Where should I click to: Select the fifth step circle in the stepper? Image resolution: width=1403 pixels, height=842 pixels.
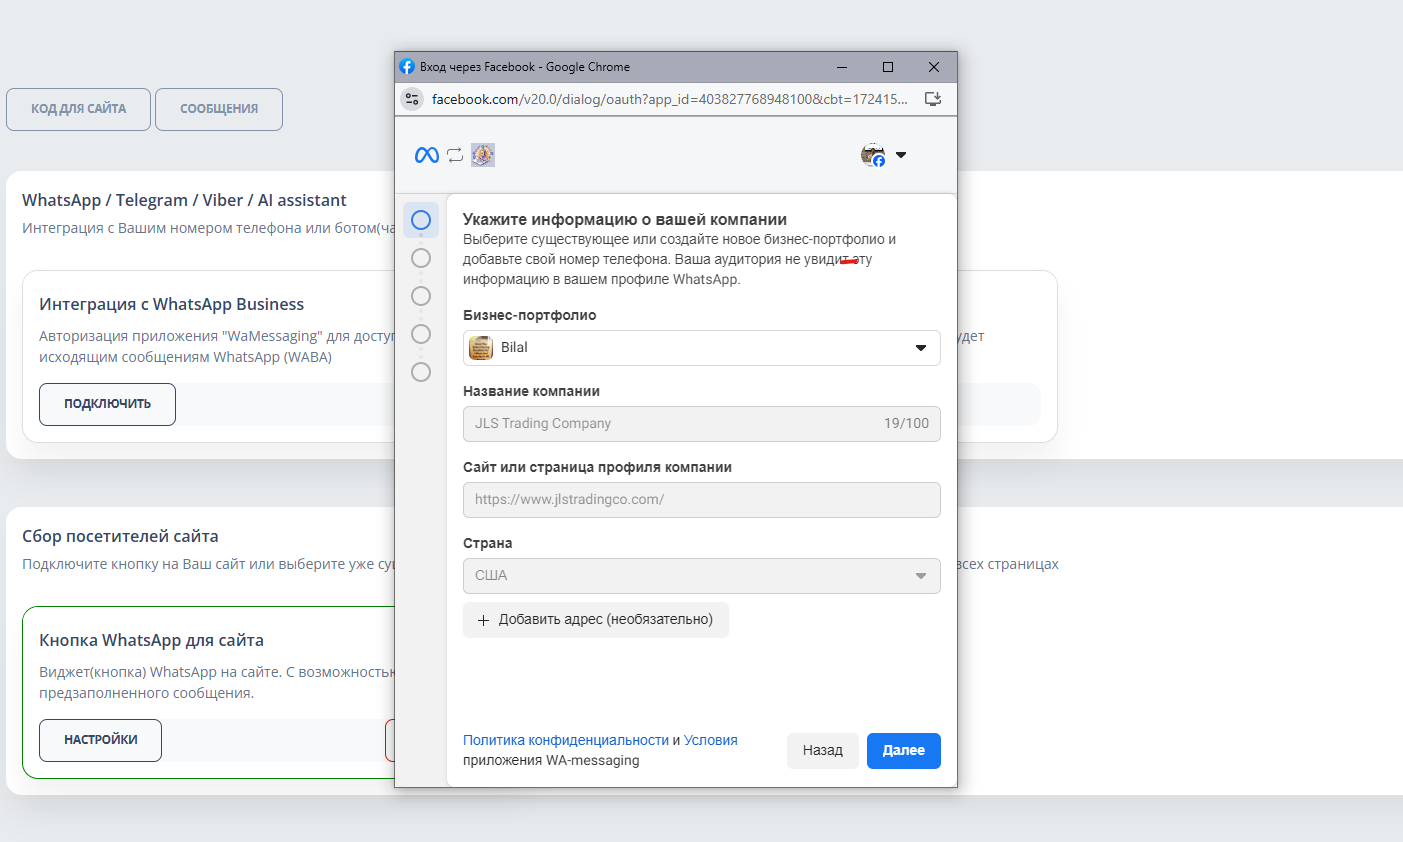click(x=421, y=372)
